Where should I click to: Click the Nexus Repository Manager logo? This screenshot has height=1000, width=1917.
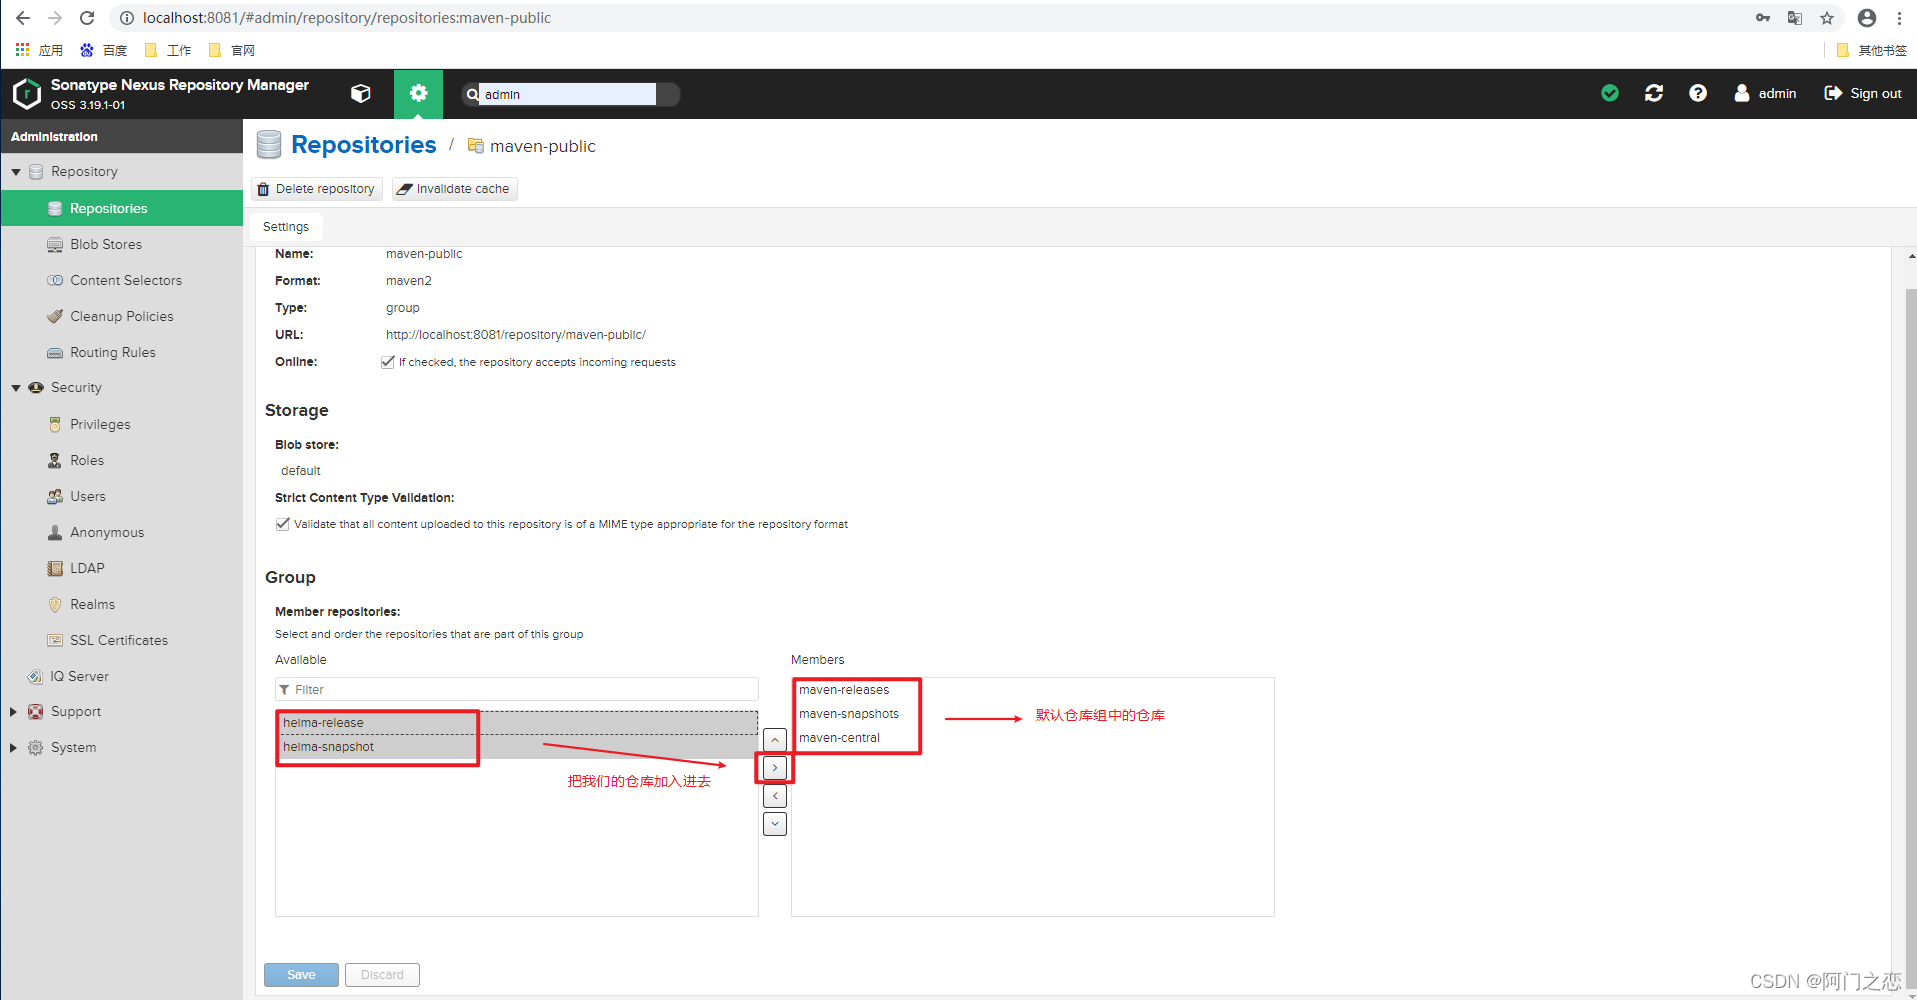coord(27,94)
